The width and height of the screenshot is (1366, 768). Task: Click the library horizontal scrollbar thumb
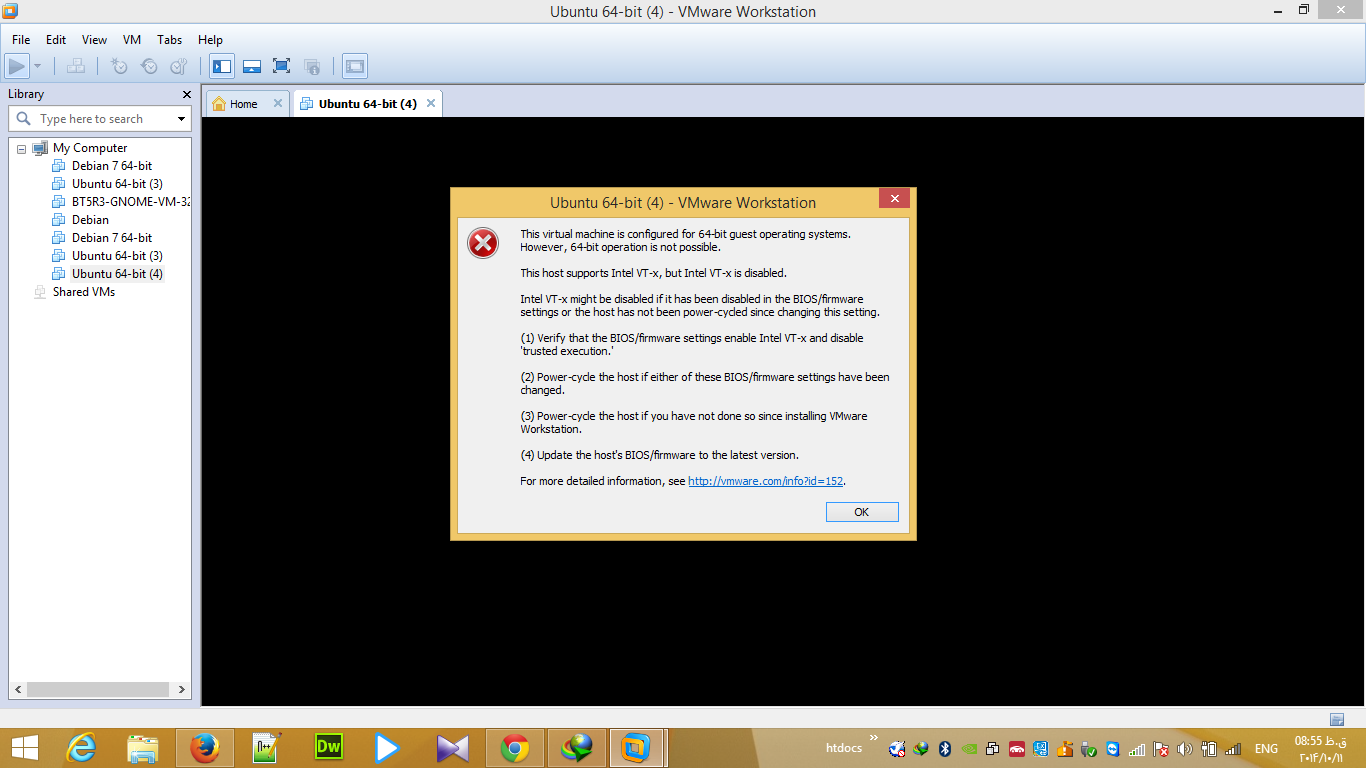97,690
